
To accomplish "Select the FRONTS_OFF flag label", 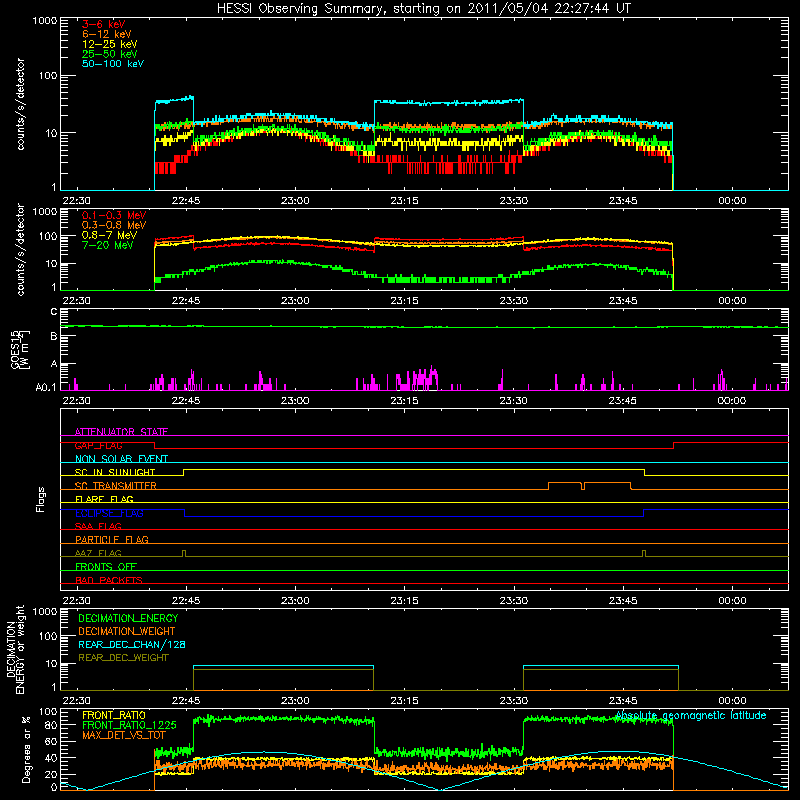I will [106, 566].
